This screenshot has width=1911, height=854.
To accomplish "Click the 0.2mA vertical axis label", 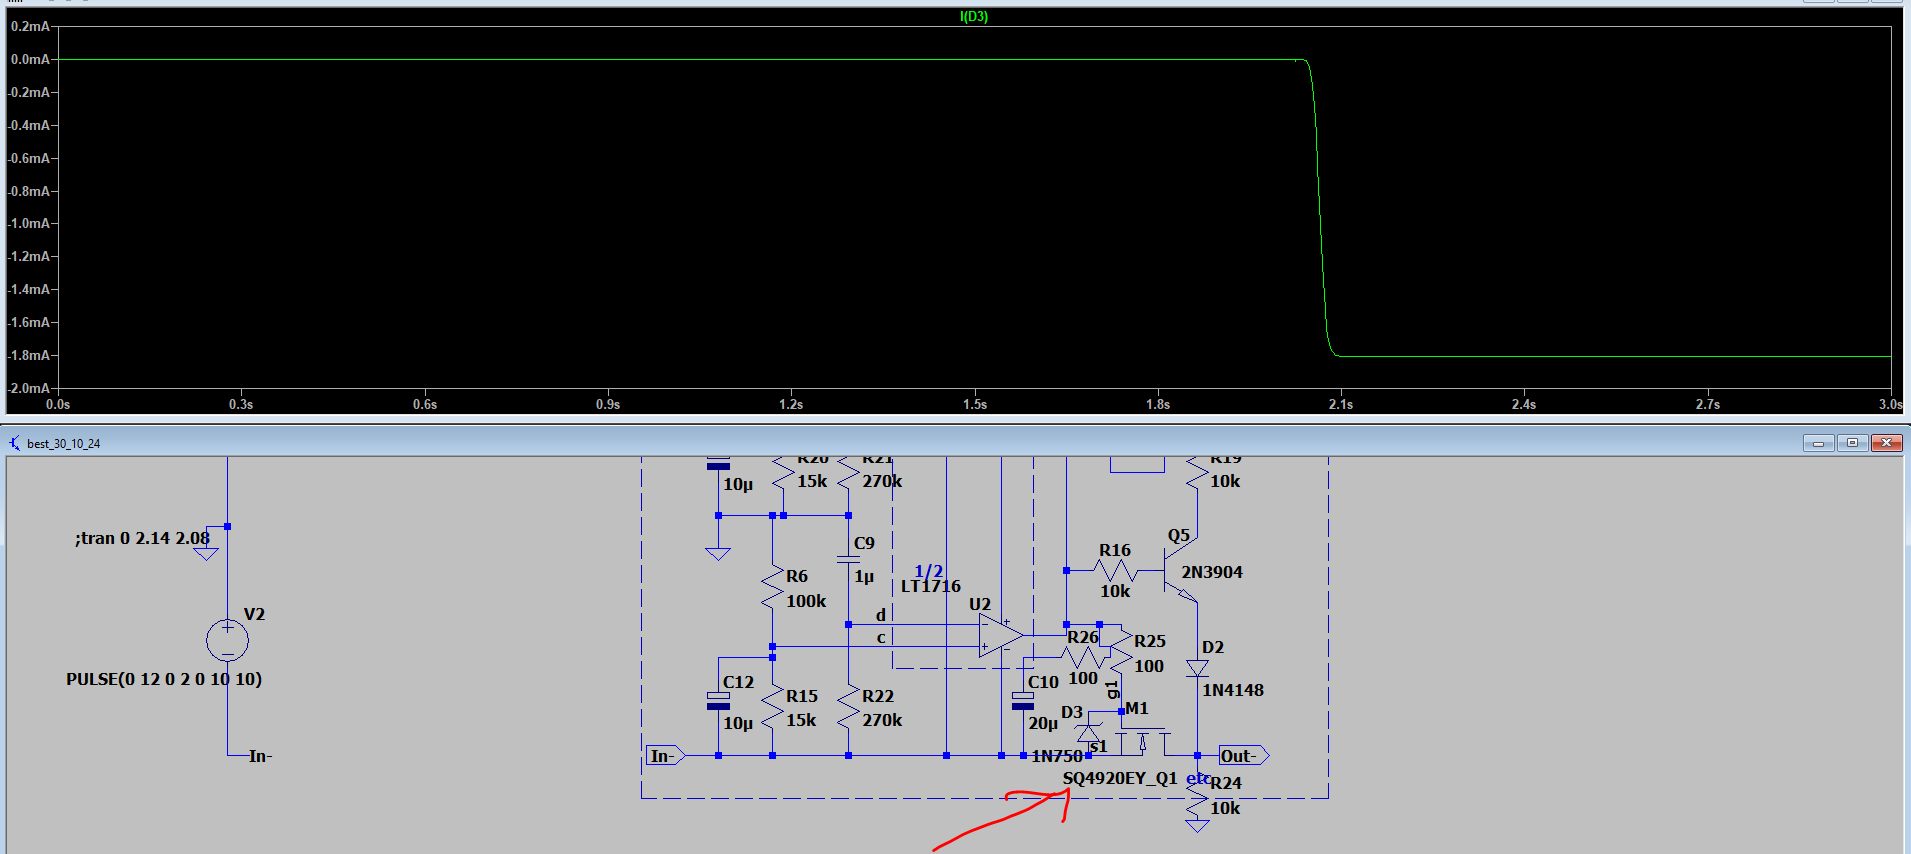I will 30,26.
